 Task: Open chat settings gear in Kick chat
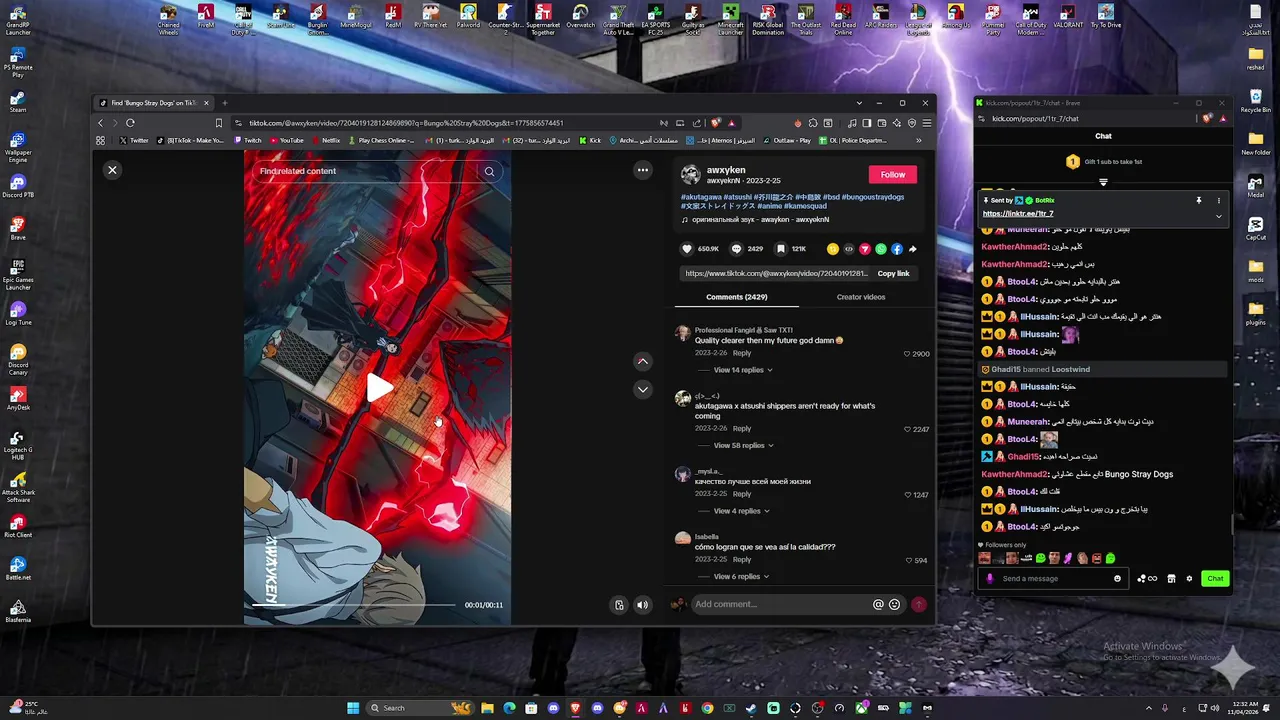(x=1189, y=578)
